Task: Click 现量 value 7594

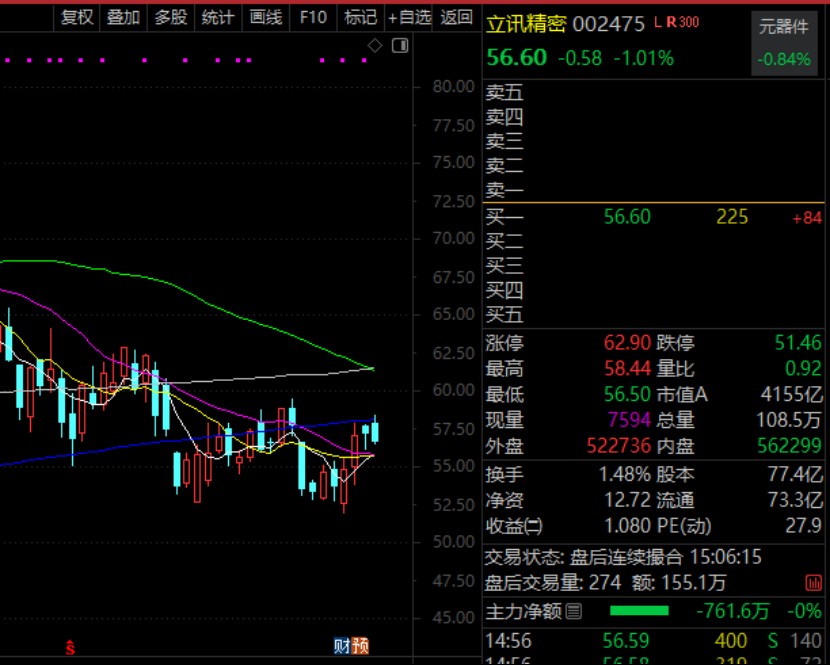Action: coord(629,420)
